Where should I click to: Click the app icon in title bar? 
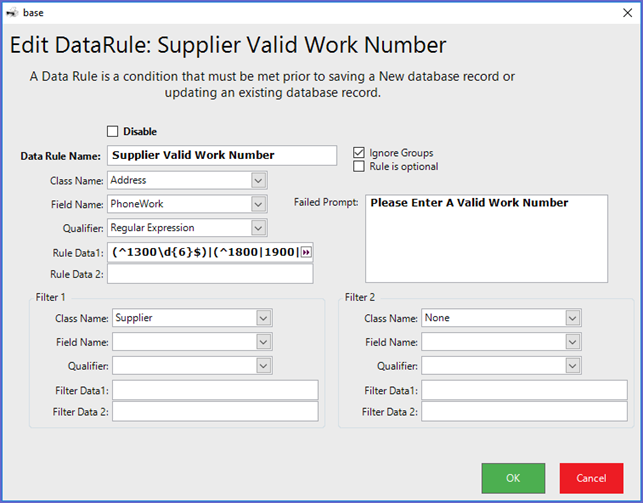12,13
